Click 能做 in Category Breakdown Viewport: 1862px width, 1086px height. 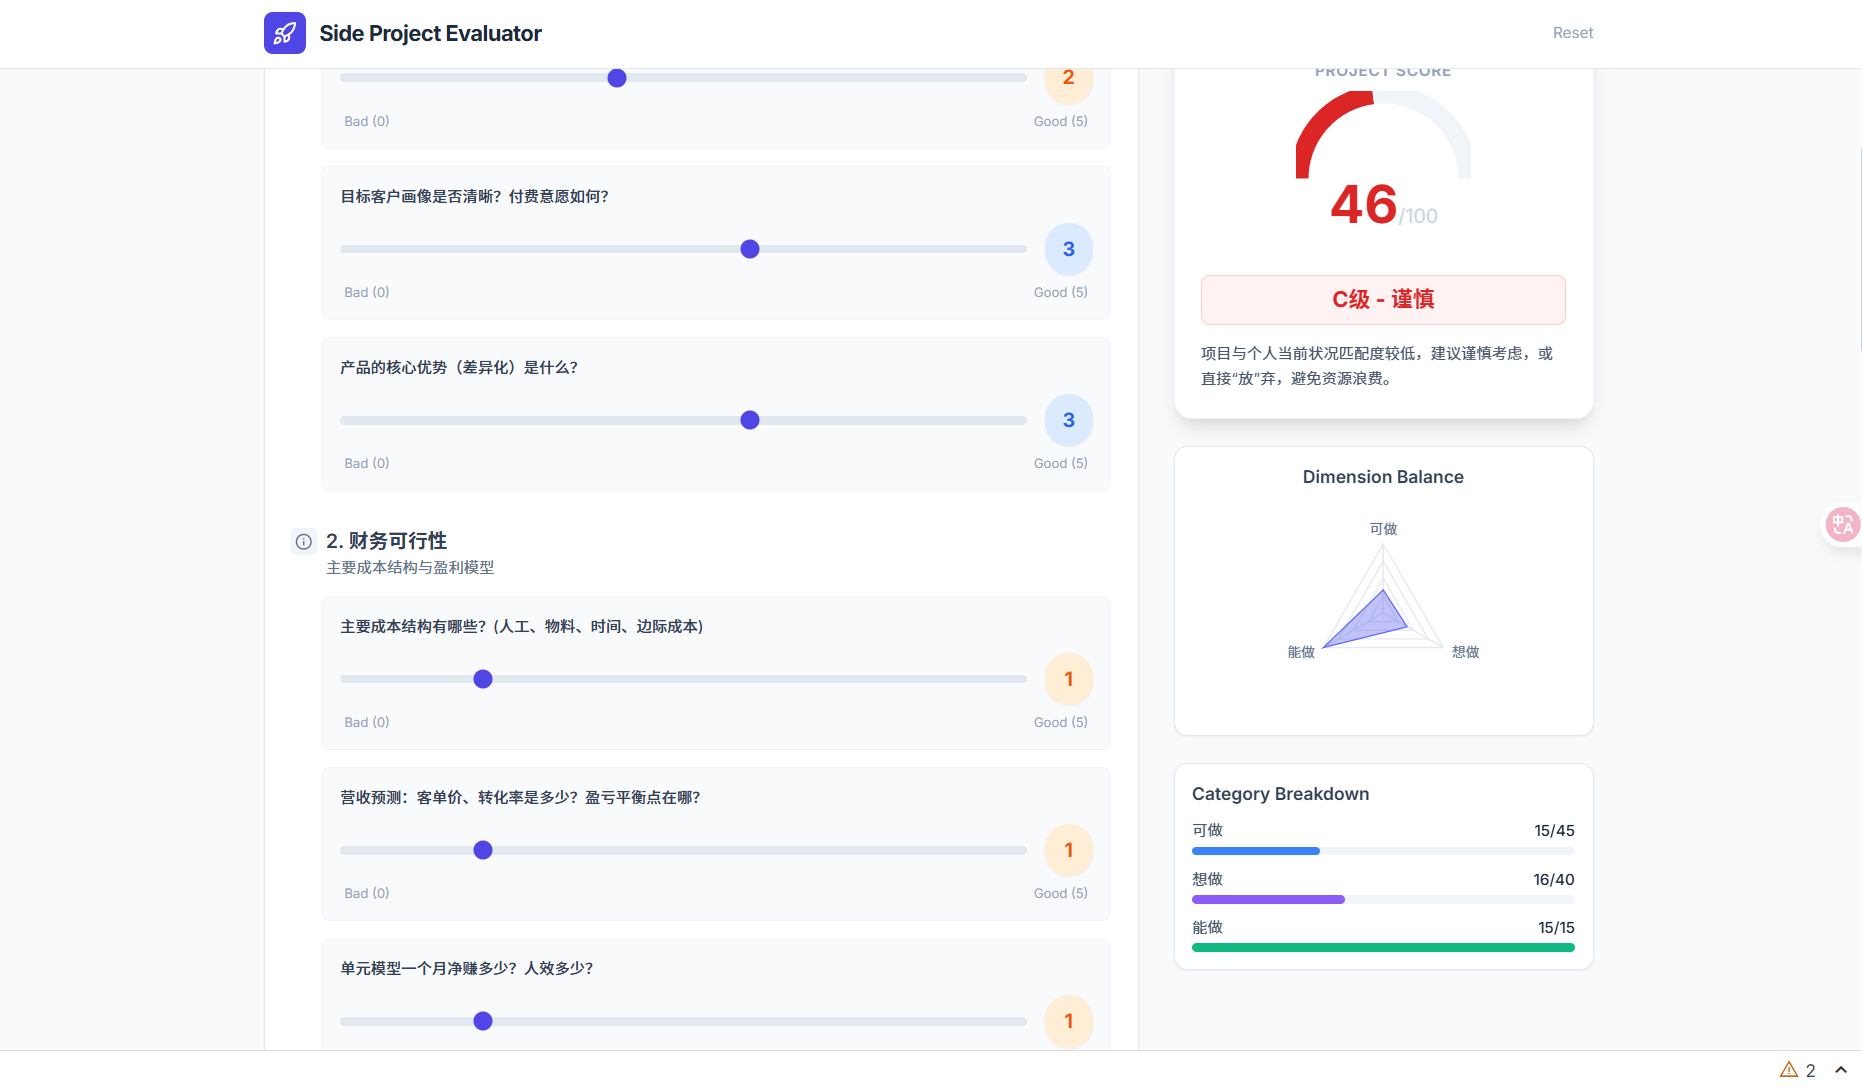click(x=1207, y=927)
